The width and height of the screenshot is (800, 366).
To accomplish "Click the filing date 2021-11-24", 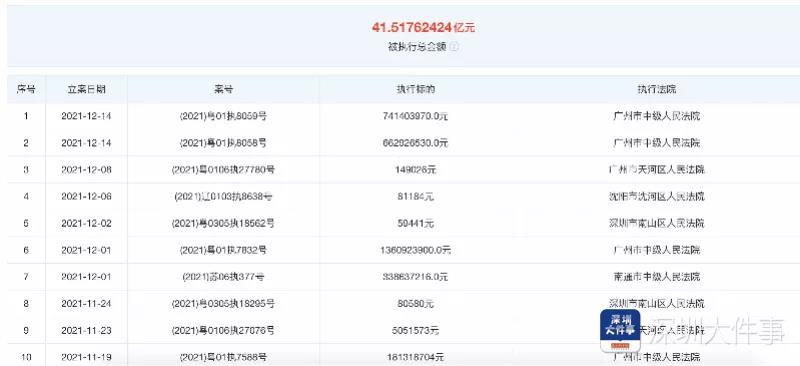I will coord(86,304).
